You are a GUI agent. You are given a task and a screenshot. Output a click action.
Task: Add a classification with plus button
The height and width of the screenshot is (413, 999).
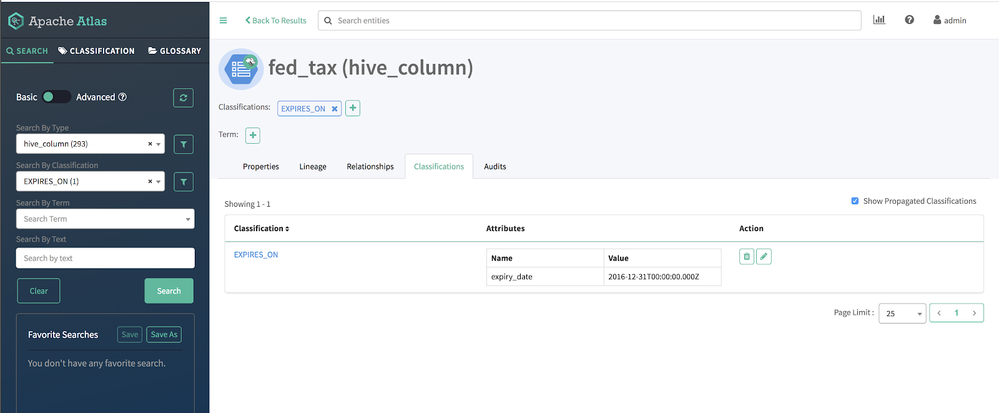(352, 108)
